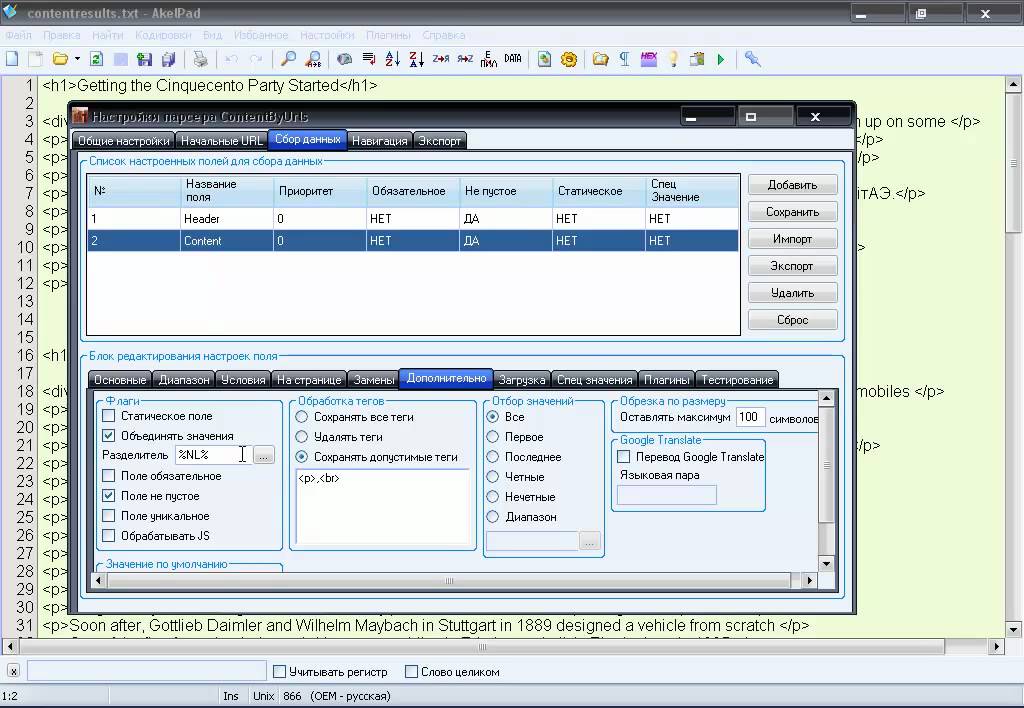Image resolution: width=1024 pixels, height=708 pixels.
Task: Click the find magnifier icon
Action: coord(288,59)
